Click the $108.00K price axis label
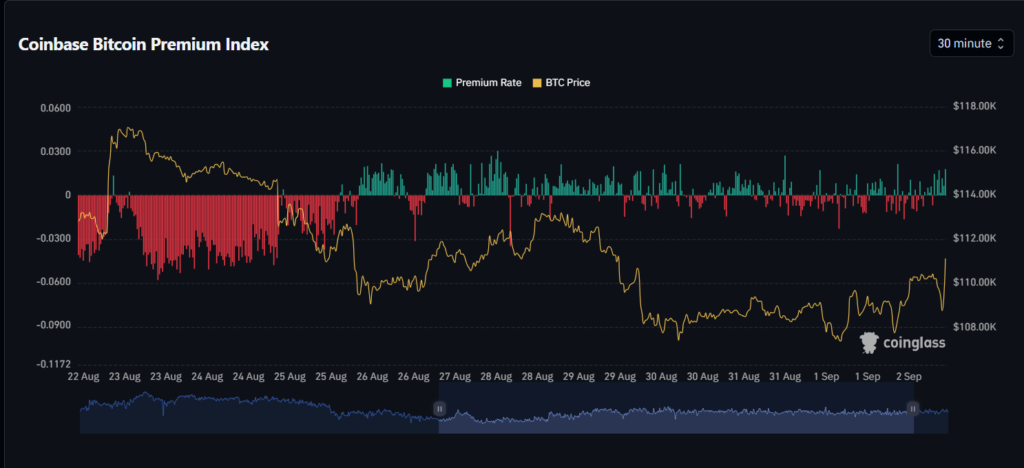Screen dimensions: 1024x468 click(975, 326)
